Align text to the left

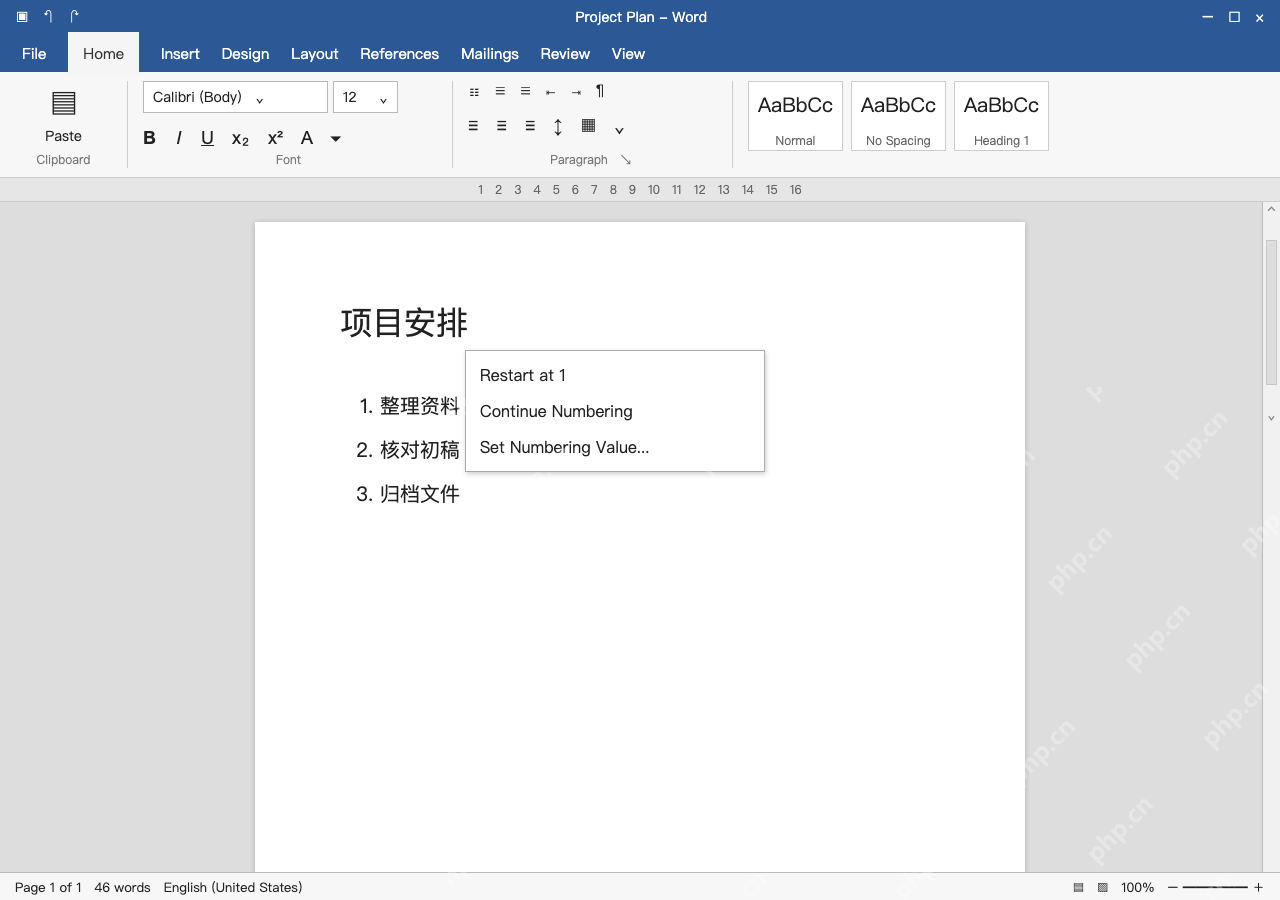click(473, 126)
